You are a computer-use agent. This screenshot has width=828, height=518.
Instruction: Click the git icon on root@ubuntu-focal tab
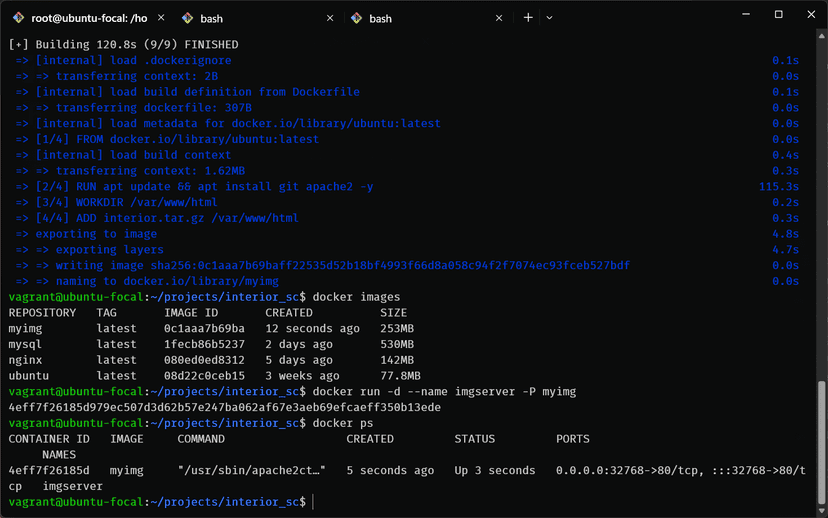(x=17, y=18)
